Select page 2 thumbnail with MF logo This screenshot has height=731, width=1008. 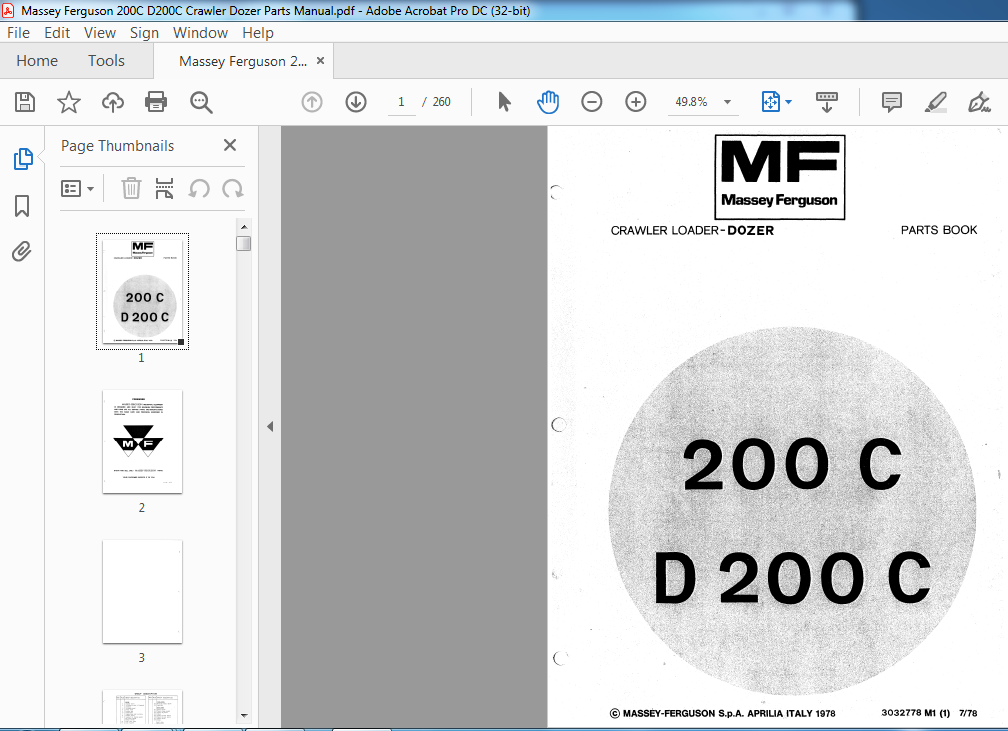(142, 442)
